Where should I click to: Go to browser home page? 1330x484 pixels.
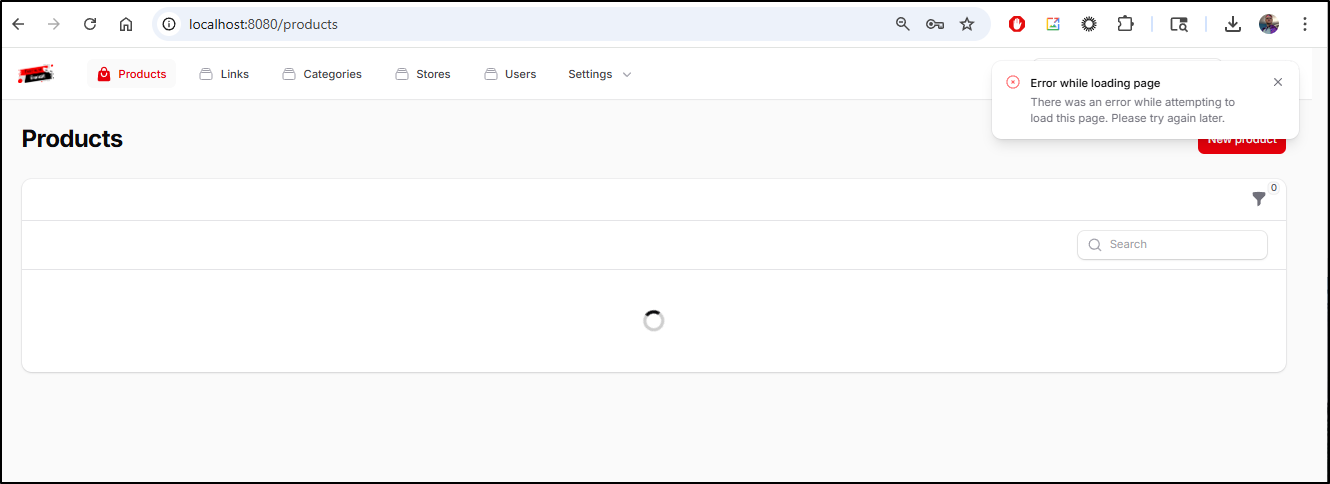126,24
